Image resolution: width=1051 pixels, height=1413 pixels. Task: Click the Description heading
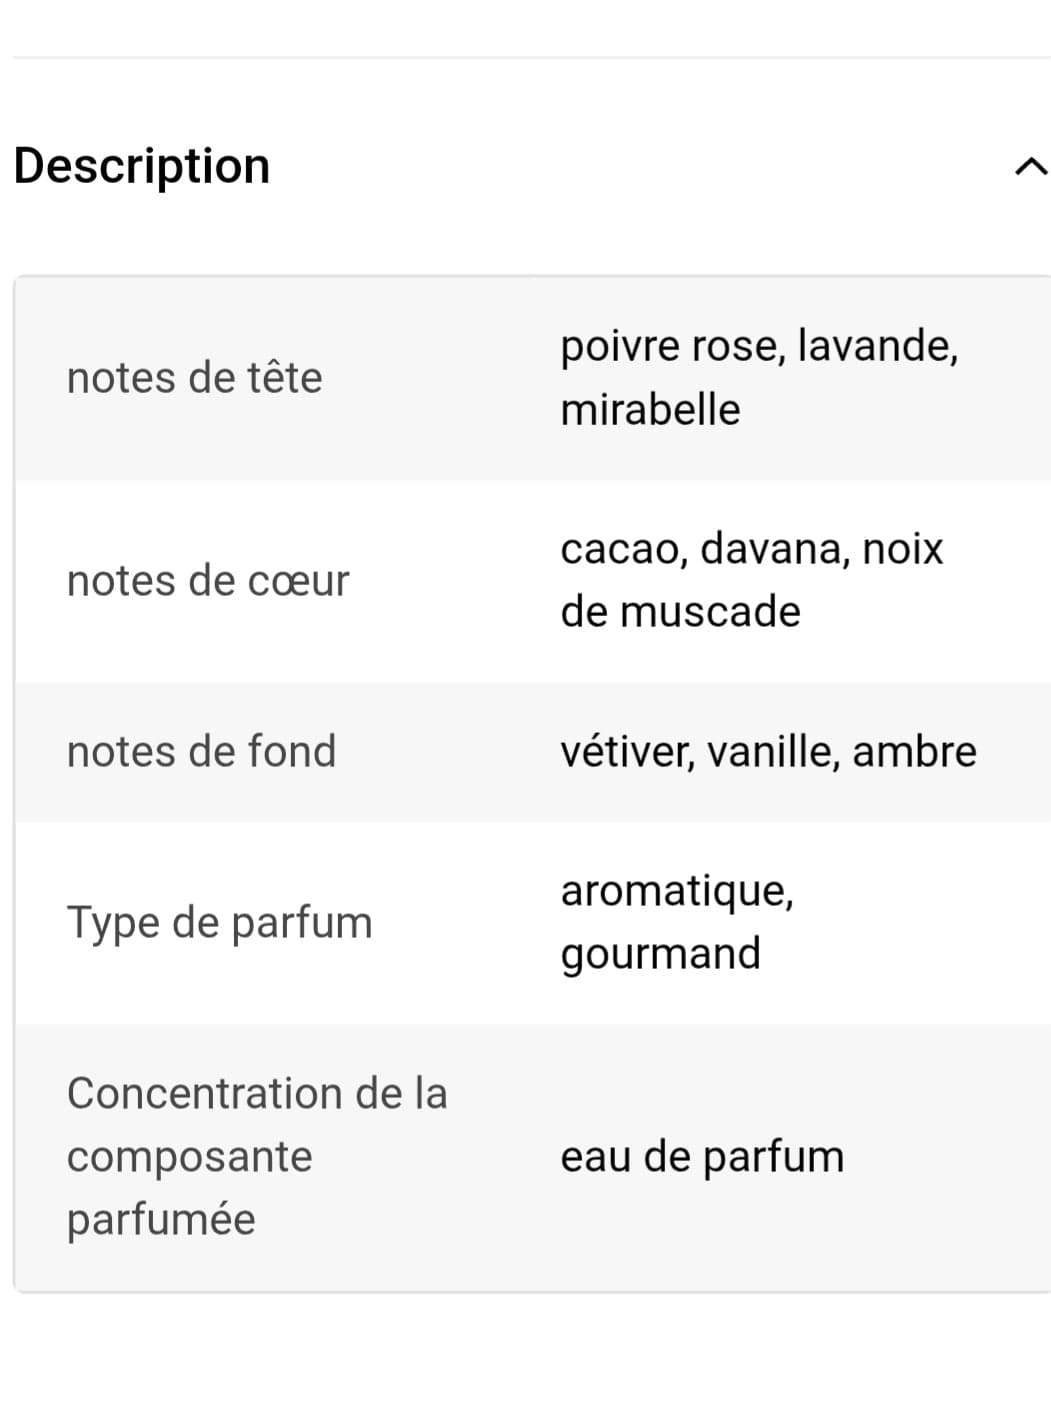(x=142, y=166)
